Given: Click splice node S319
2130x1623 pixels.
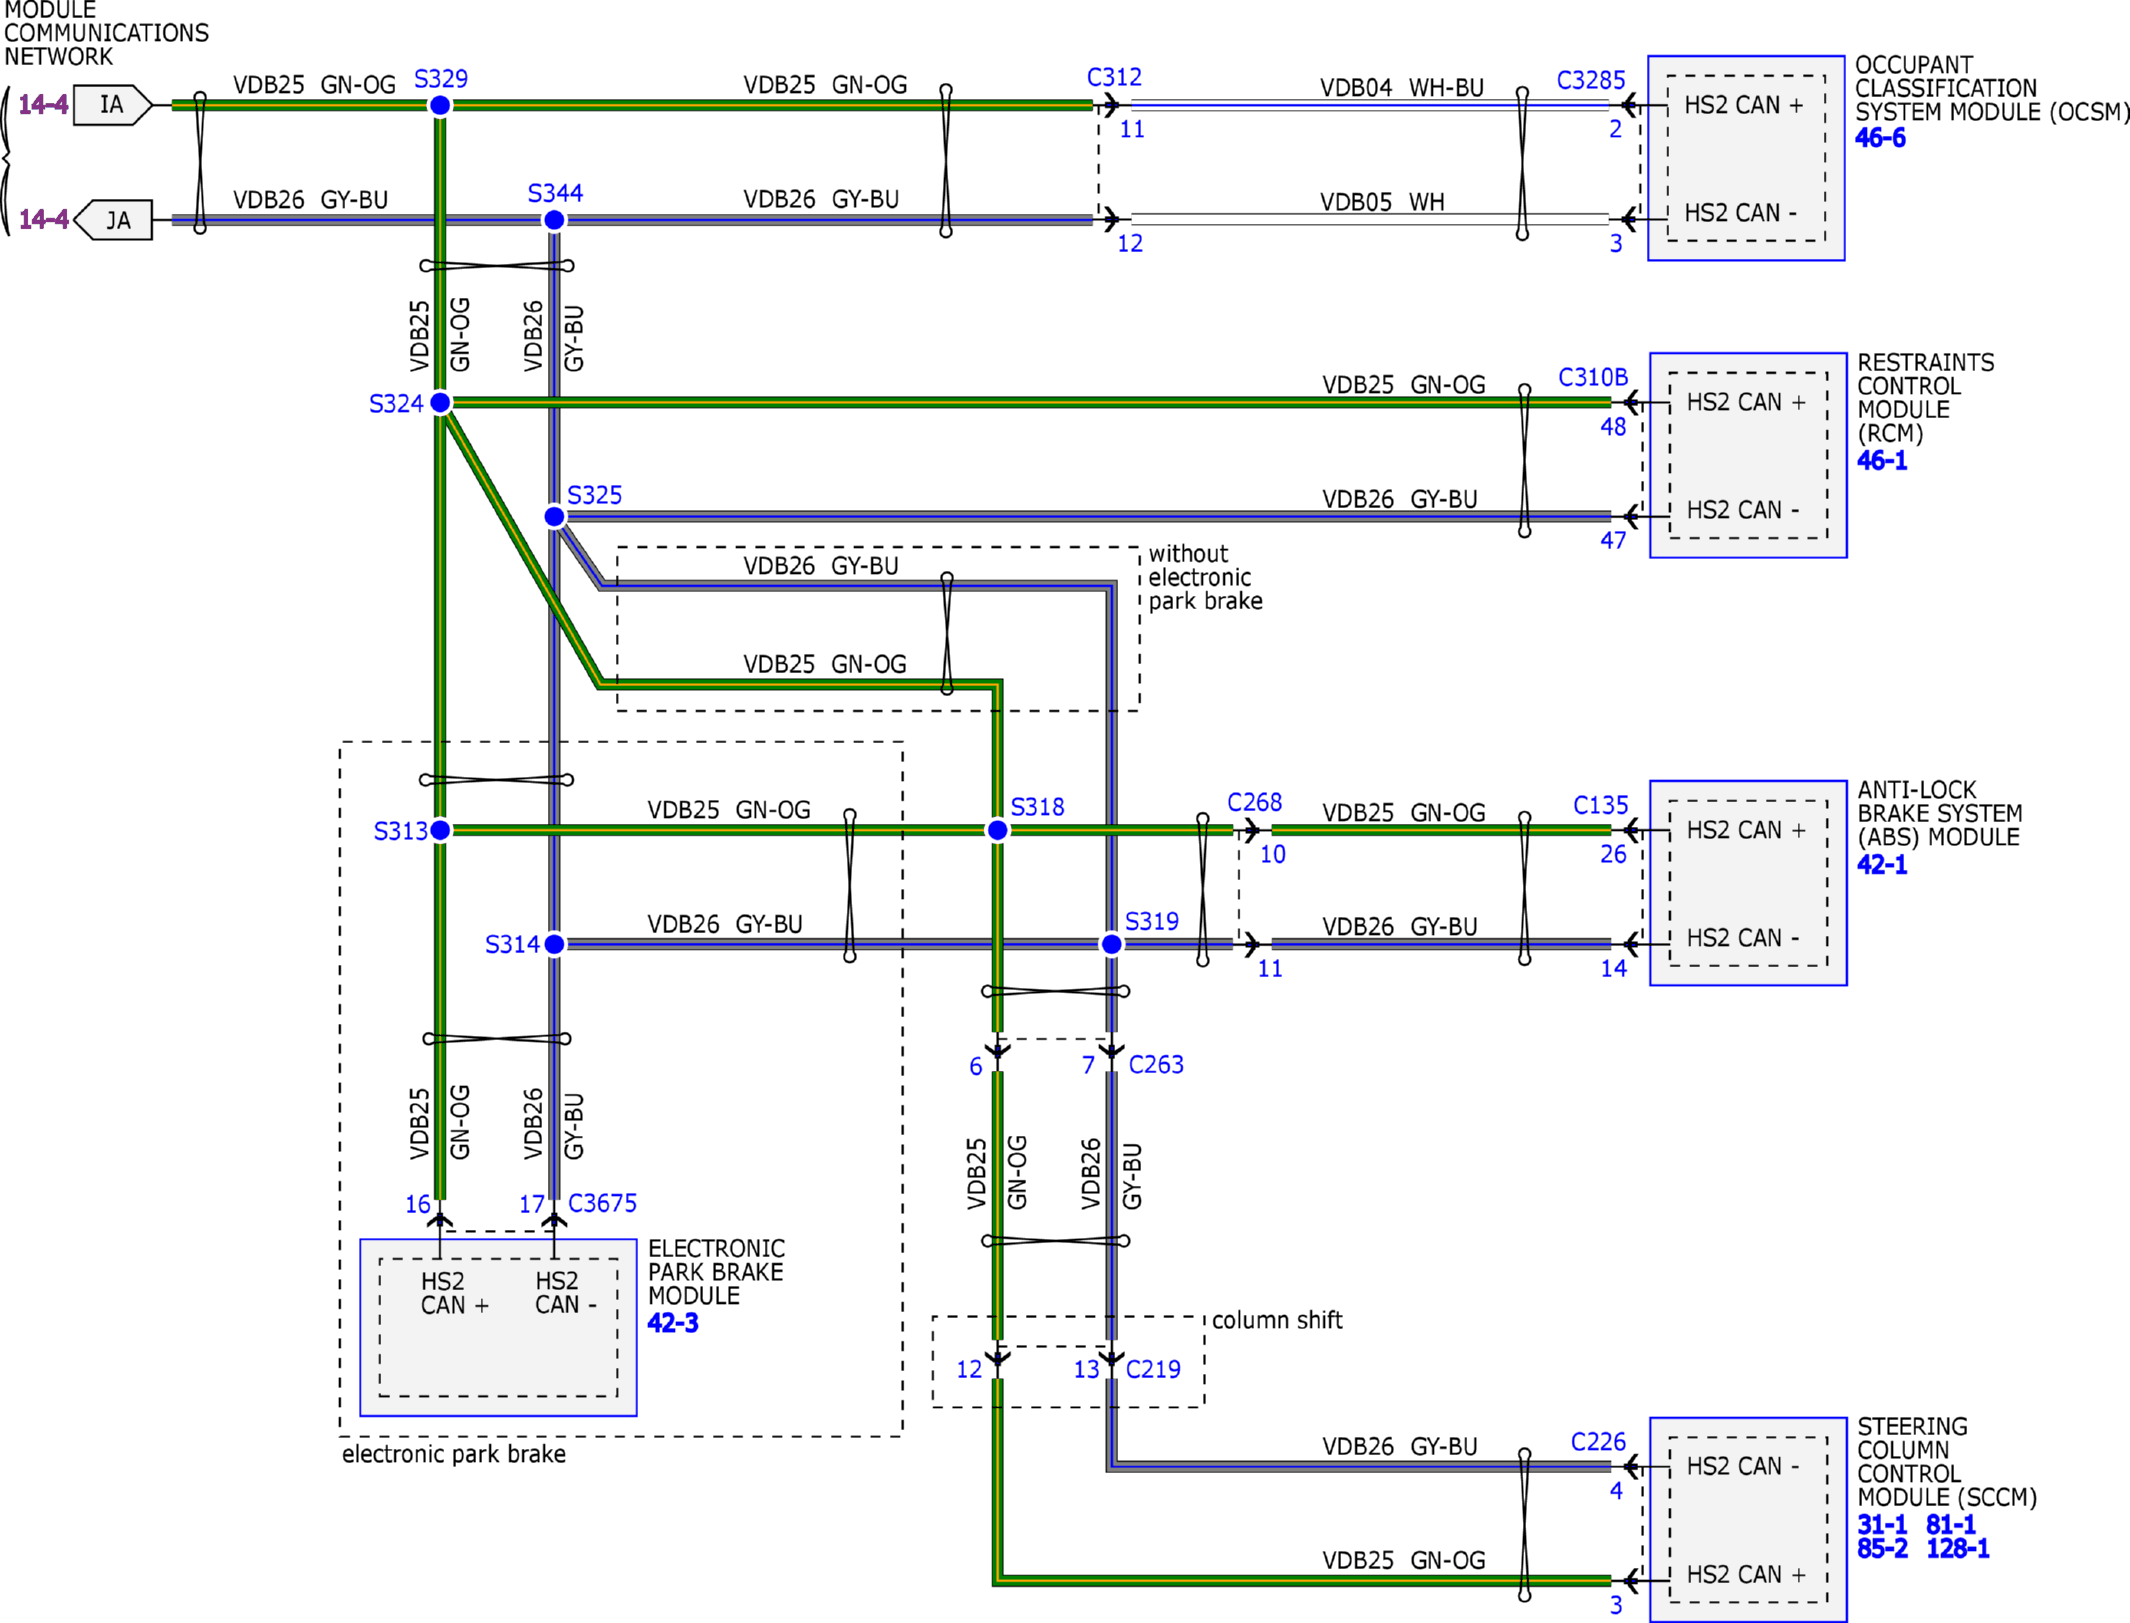Looking at the screenshot, I should (1111, 944).
